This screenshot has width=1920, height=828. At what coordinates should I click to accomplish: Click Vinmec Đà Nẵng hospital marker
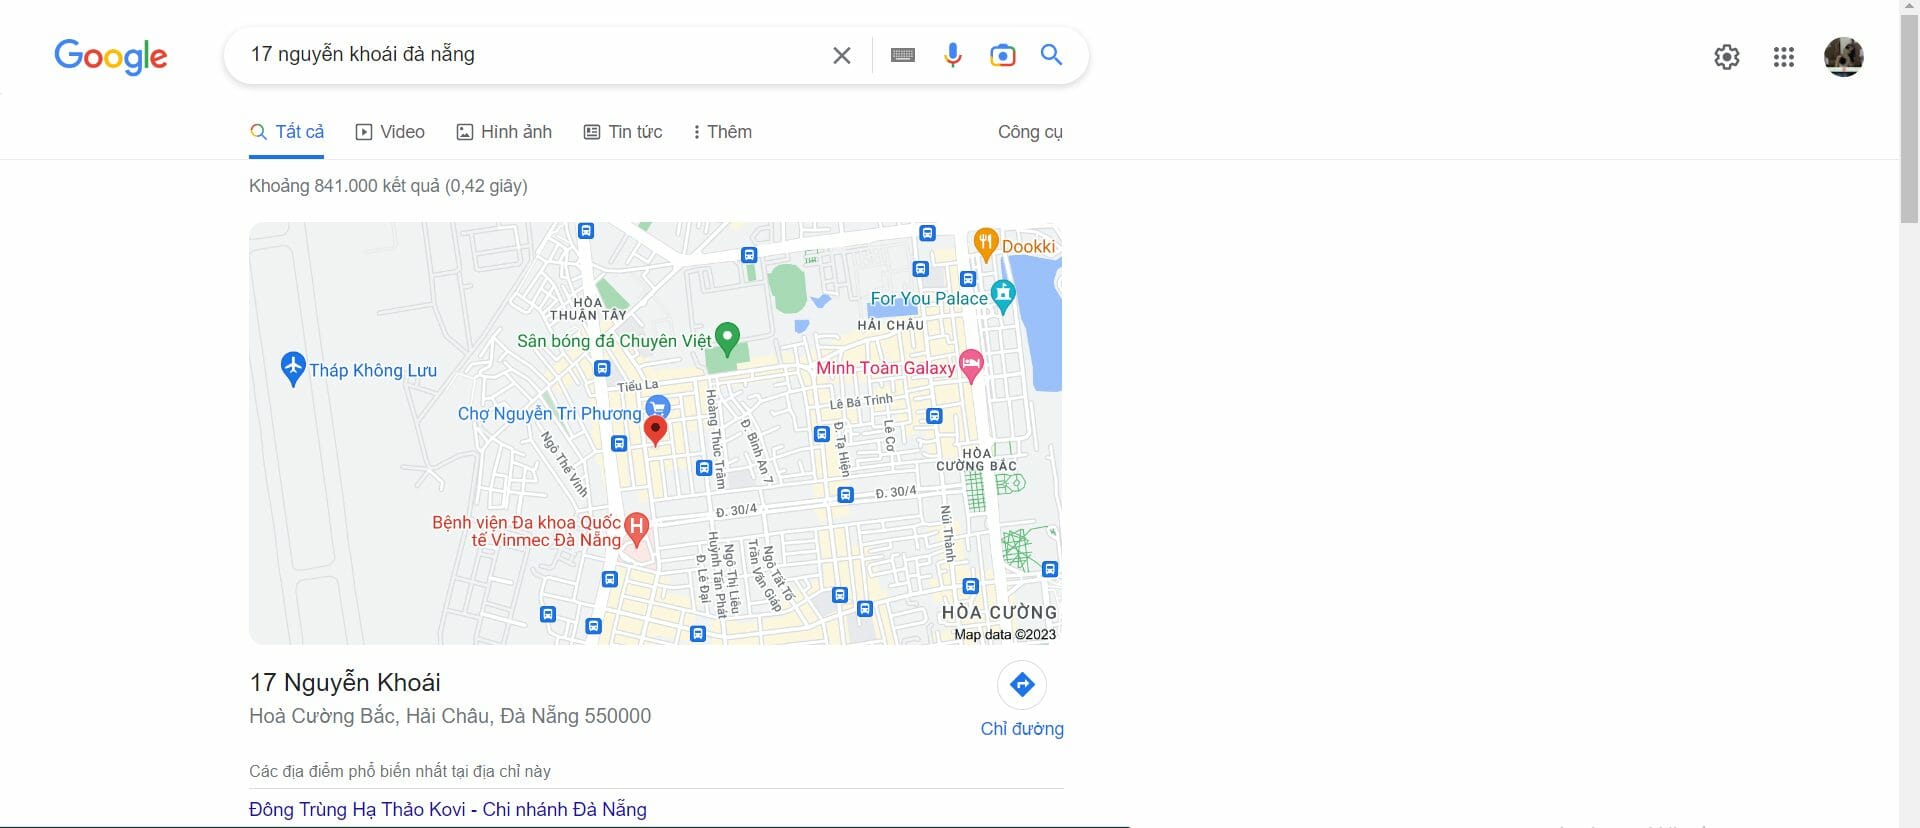[636, 527]
